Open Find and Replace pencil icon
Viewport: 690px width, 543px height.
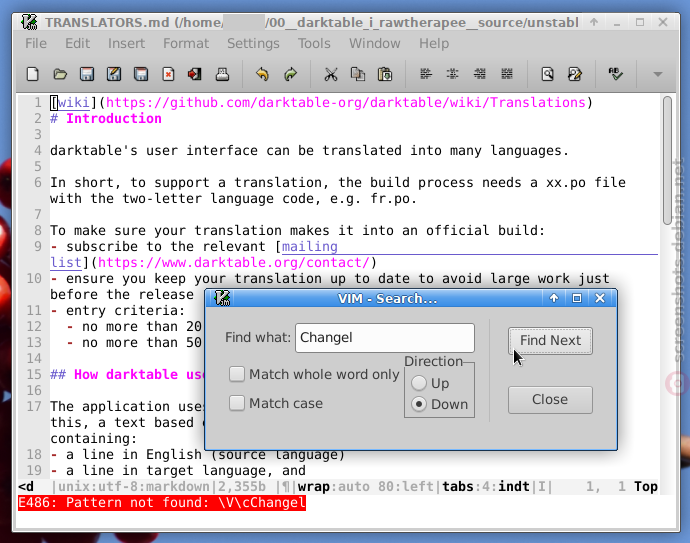tap(575, 74)
